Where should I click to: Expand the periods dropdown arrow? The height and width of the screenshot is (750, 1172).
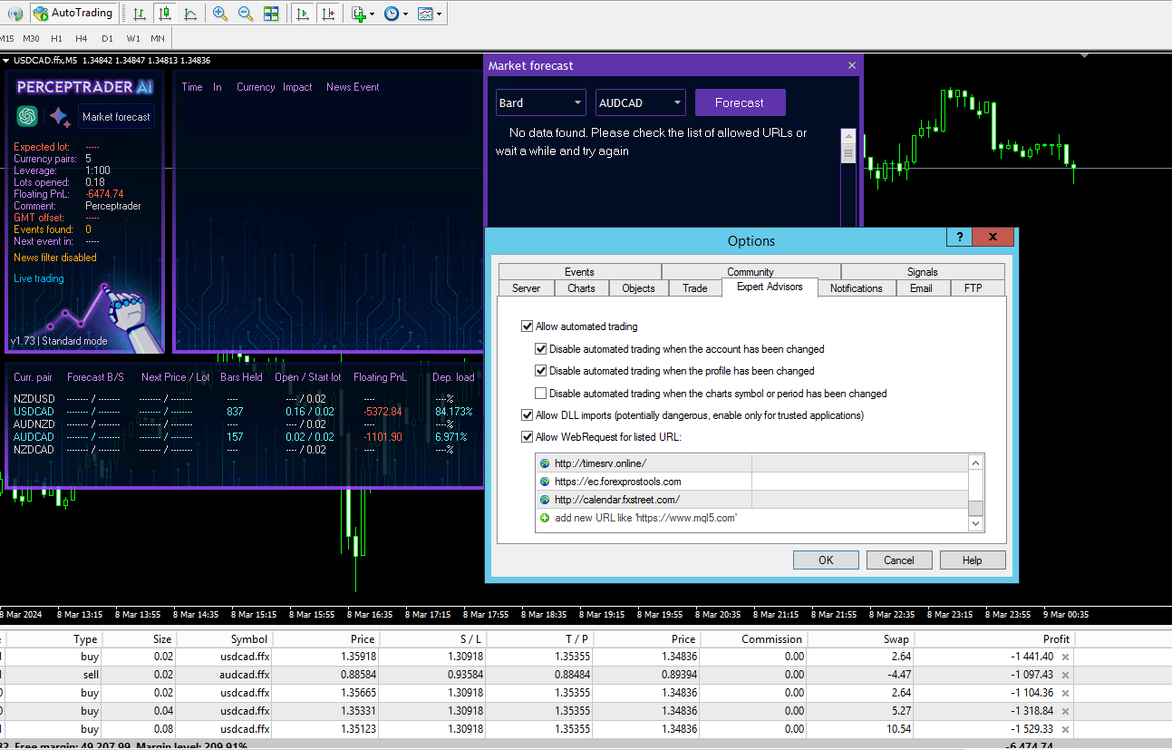click(x=405, y=13)
